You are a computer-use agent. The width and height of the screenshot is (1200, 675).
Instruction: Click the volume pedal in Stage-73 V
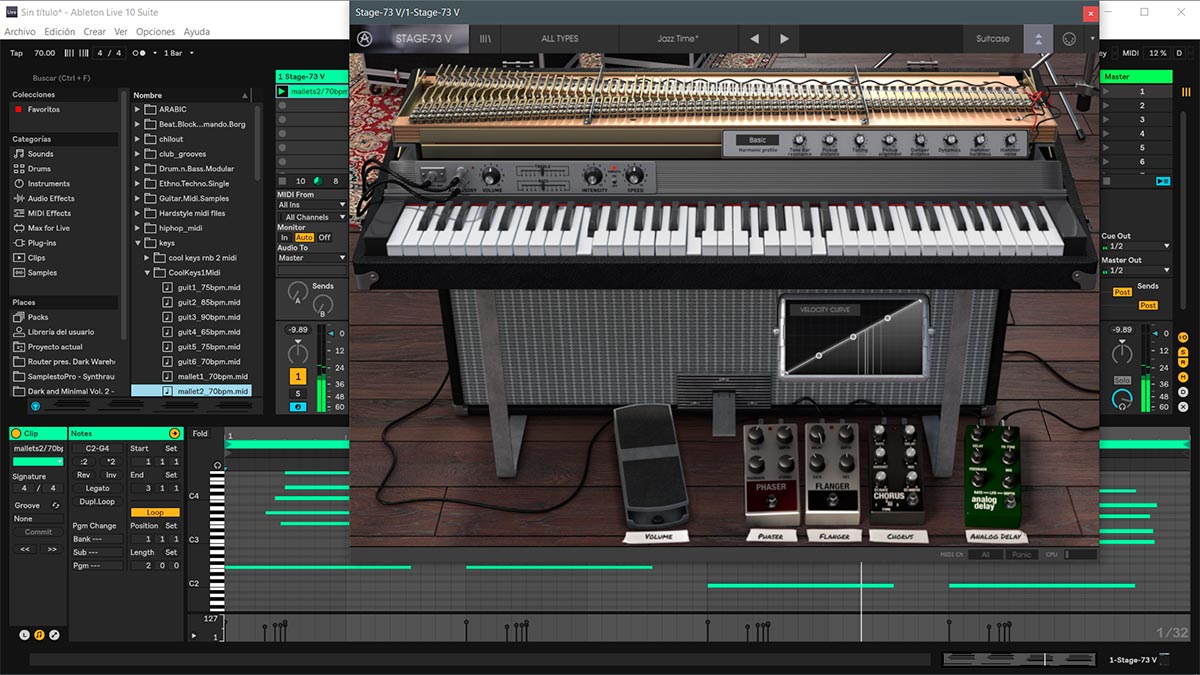(651, 465)
